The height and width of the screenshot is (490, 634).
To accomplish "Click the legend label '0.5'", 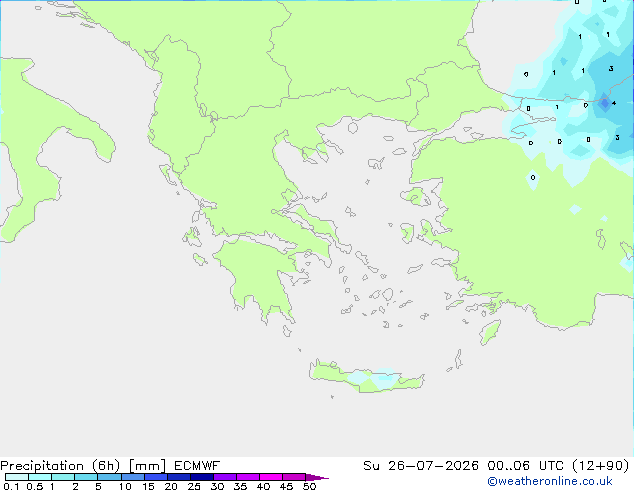I will pos(34,486).
